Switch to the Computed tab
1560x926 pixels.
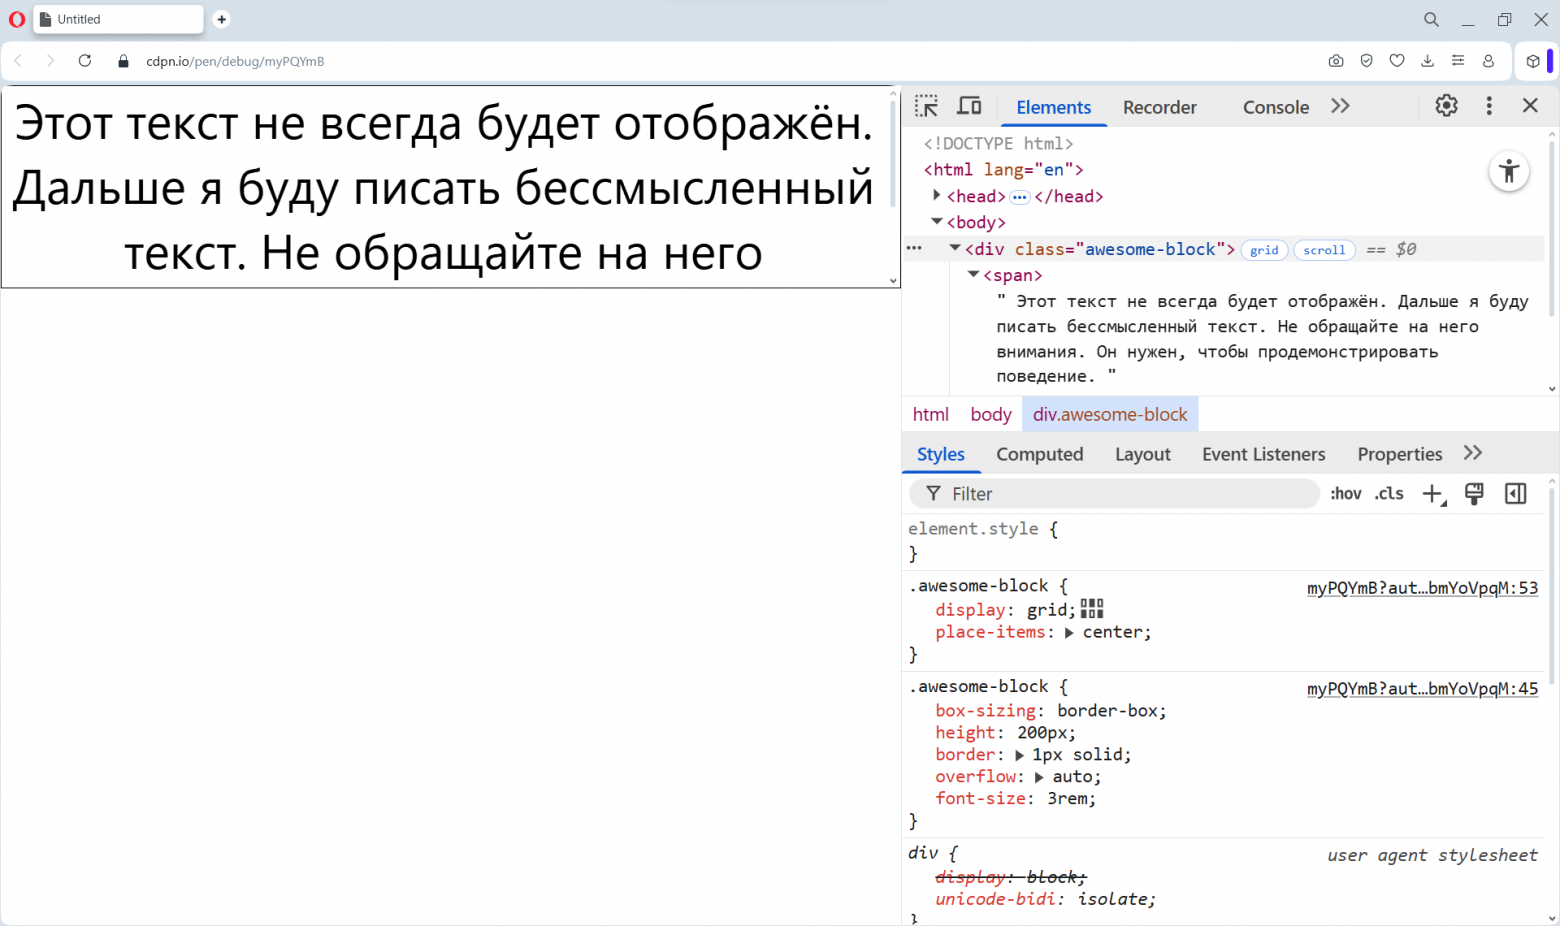(x=1040, y=454)
